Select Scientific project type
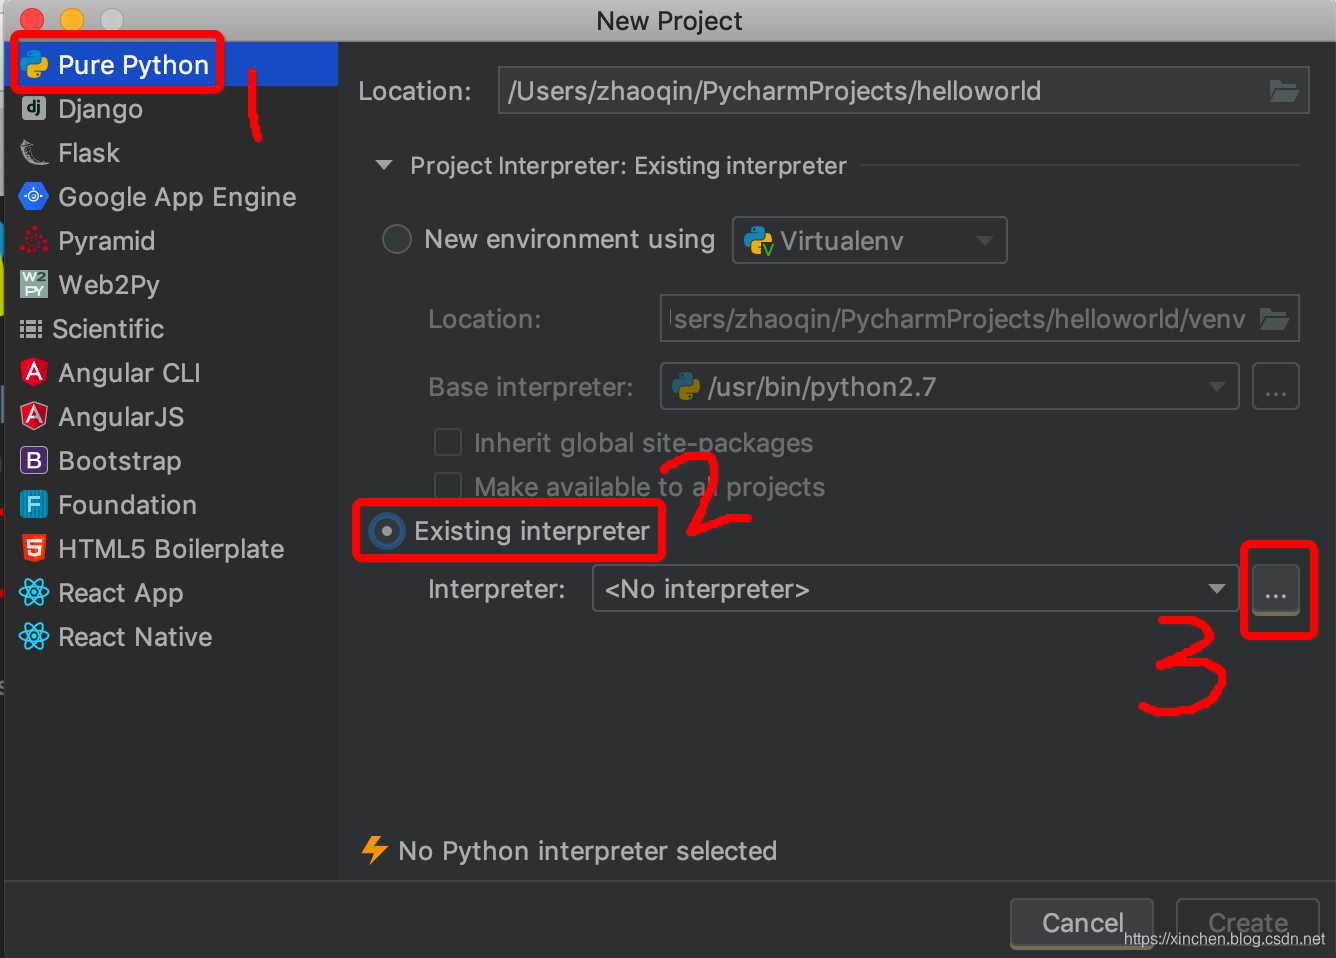 [x=171, y=328]
